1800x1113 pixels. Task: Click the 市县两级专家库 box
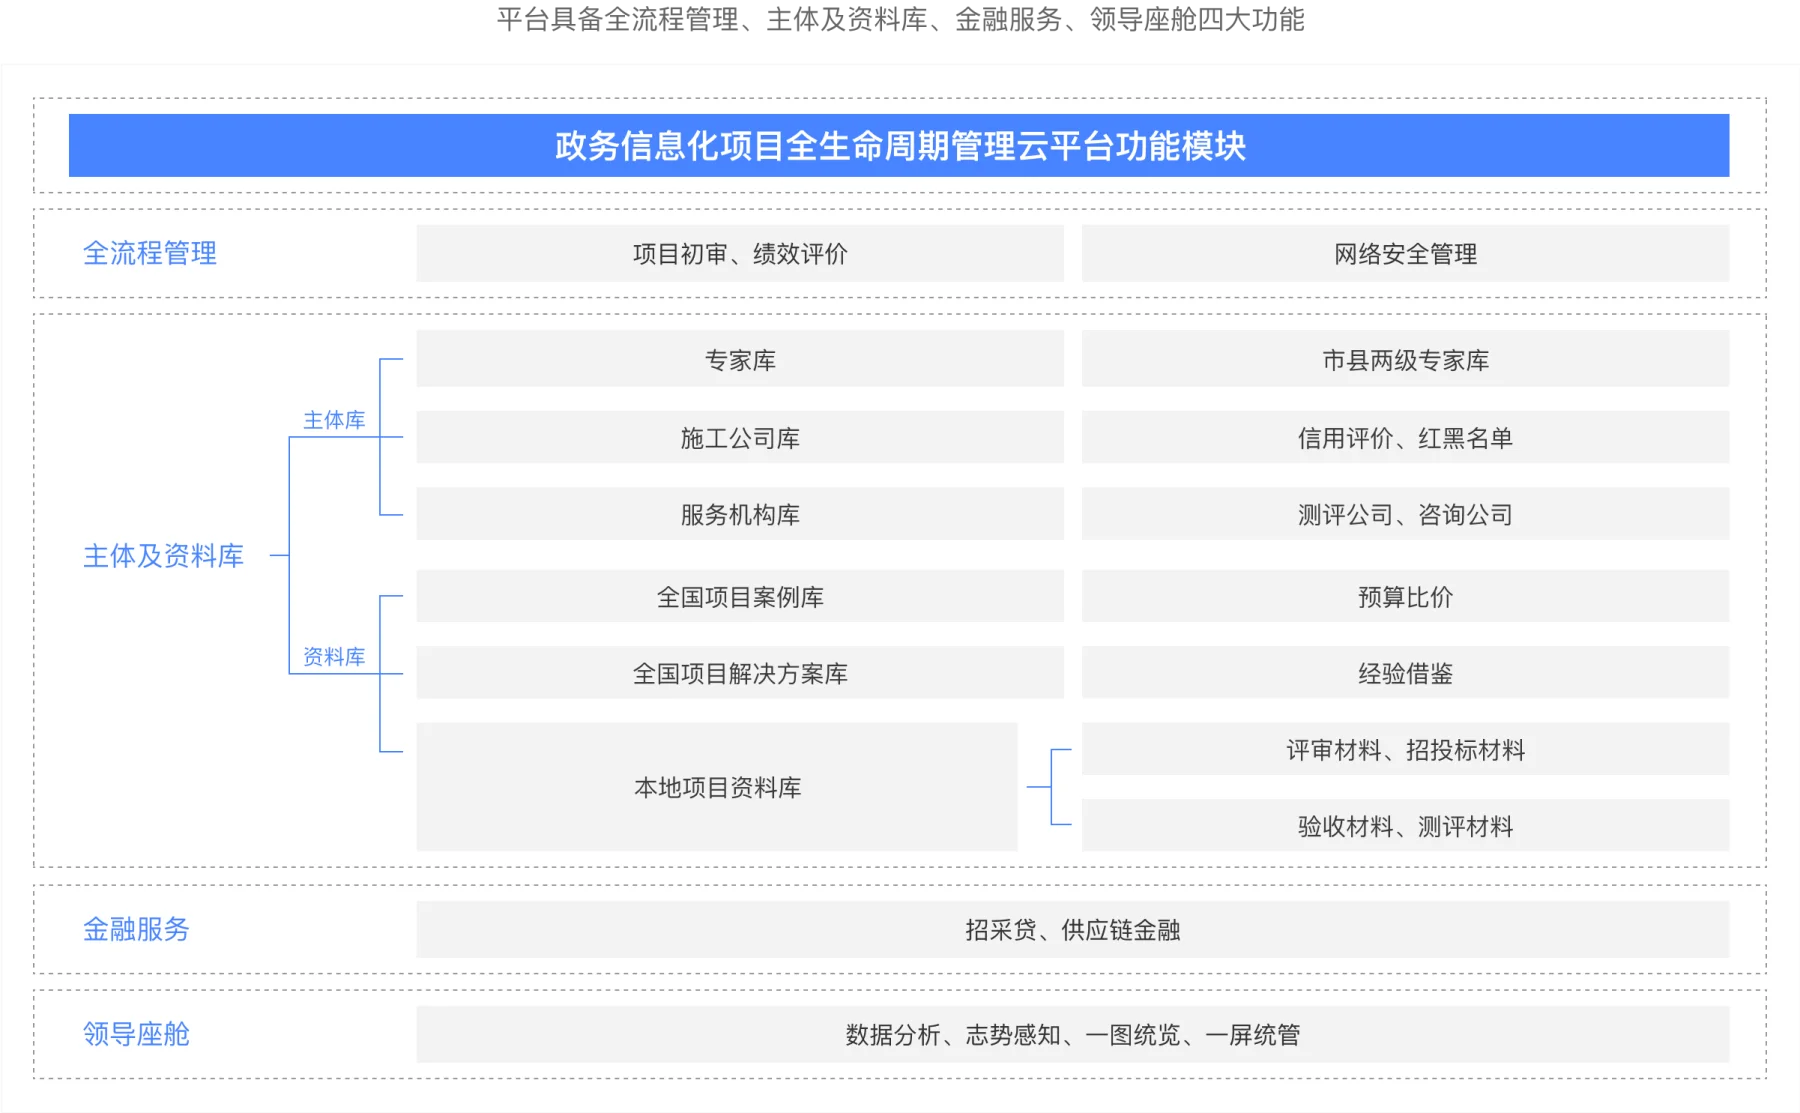pyautogui.click(x=1405, y=359)
